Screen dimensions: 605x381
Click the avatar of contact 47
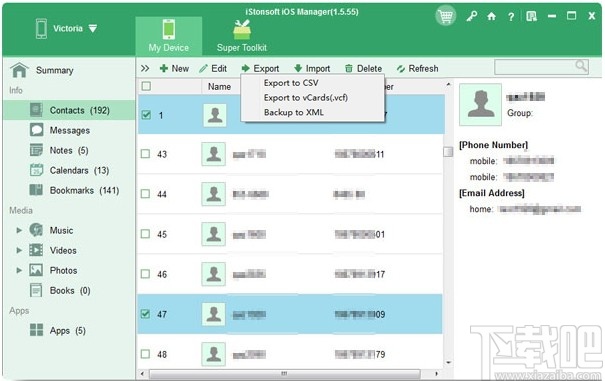[213, 314]
